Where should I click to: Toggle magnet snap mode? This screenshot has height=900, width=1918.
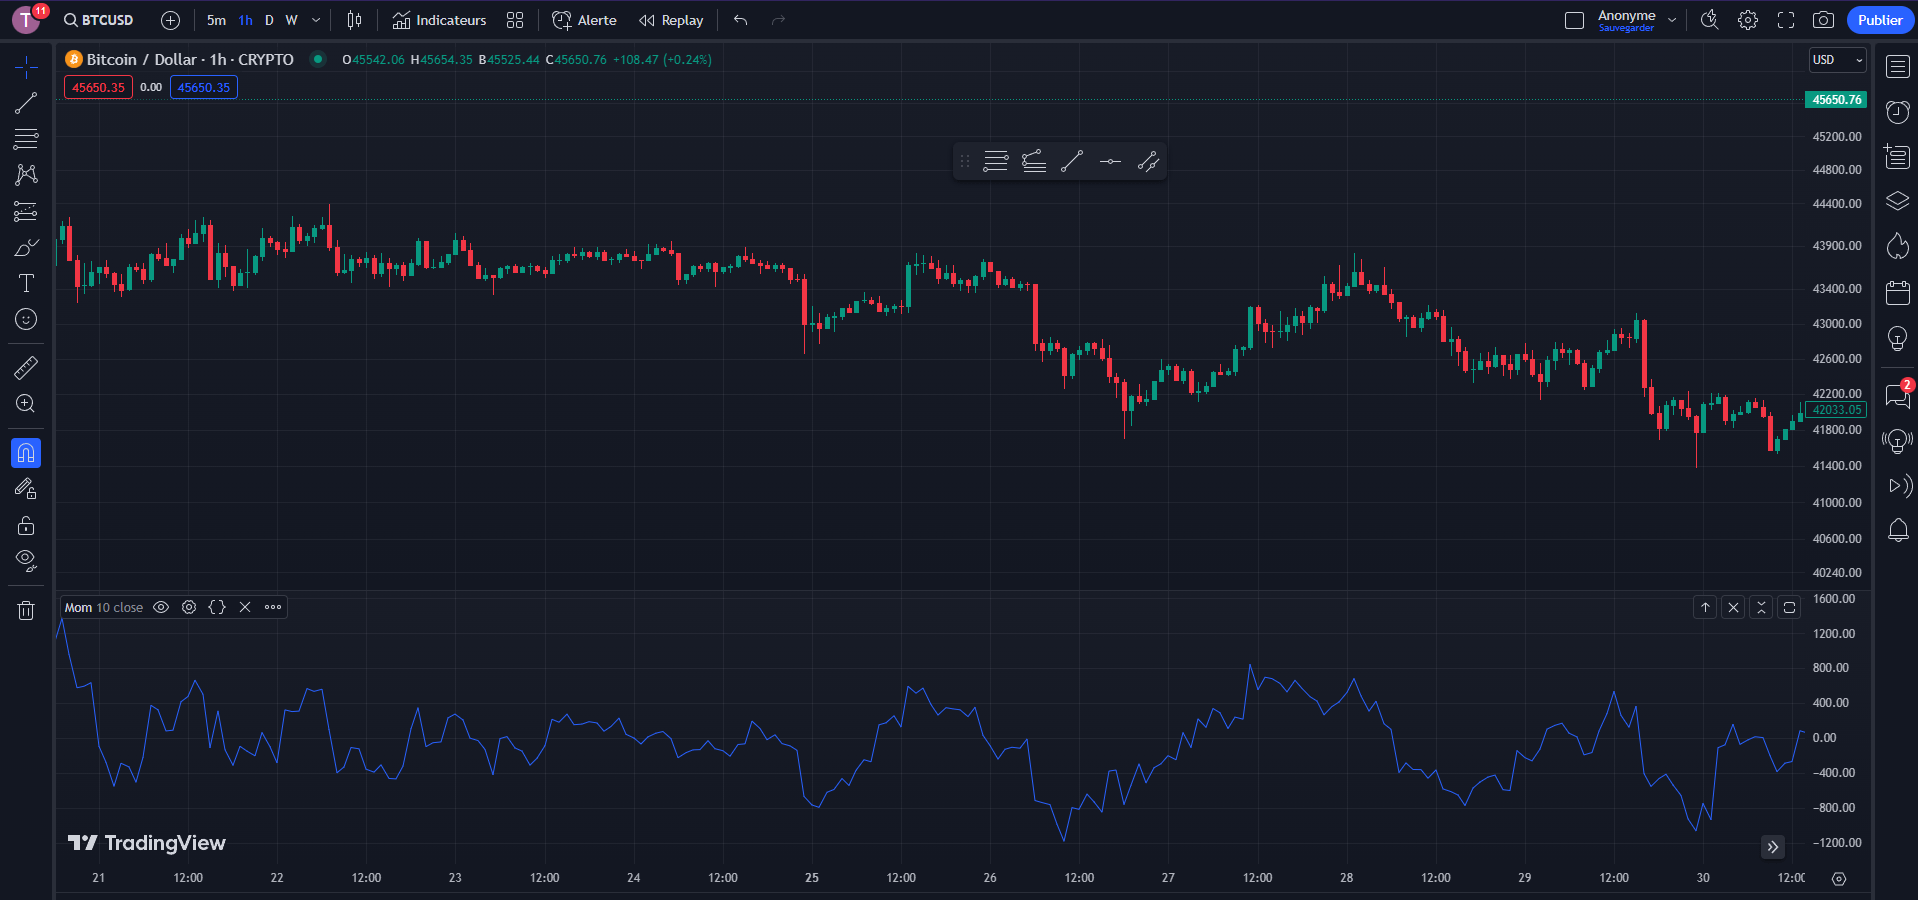coord(26,452)
